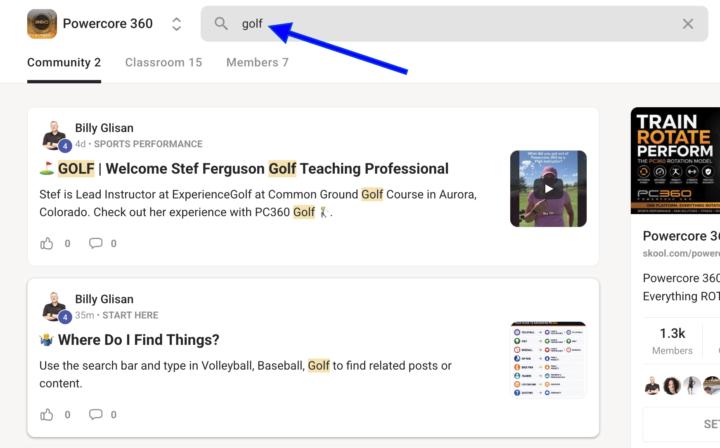Click the TRAIN ROTATE PERFORM banner image

point(675,161)
